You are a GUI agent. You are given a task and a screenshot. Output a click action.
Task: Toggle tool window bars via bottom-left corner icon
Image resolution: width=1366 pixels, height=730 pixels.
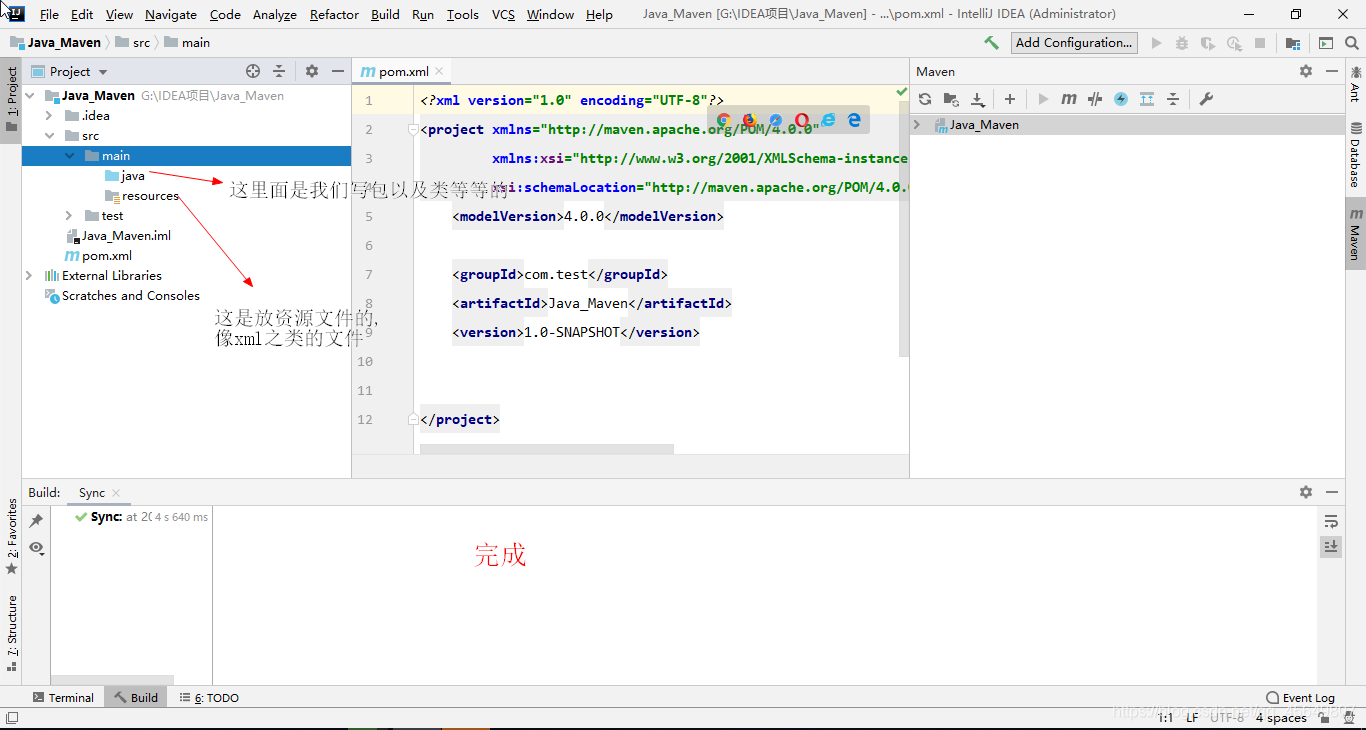tap(12, 718)
